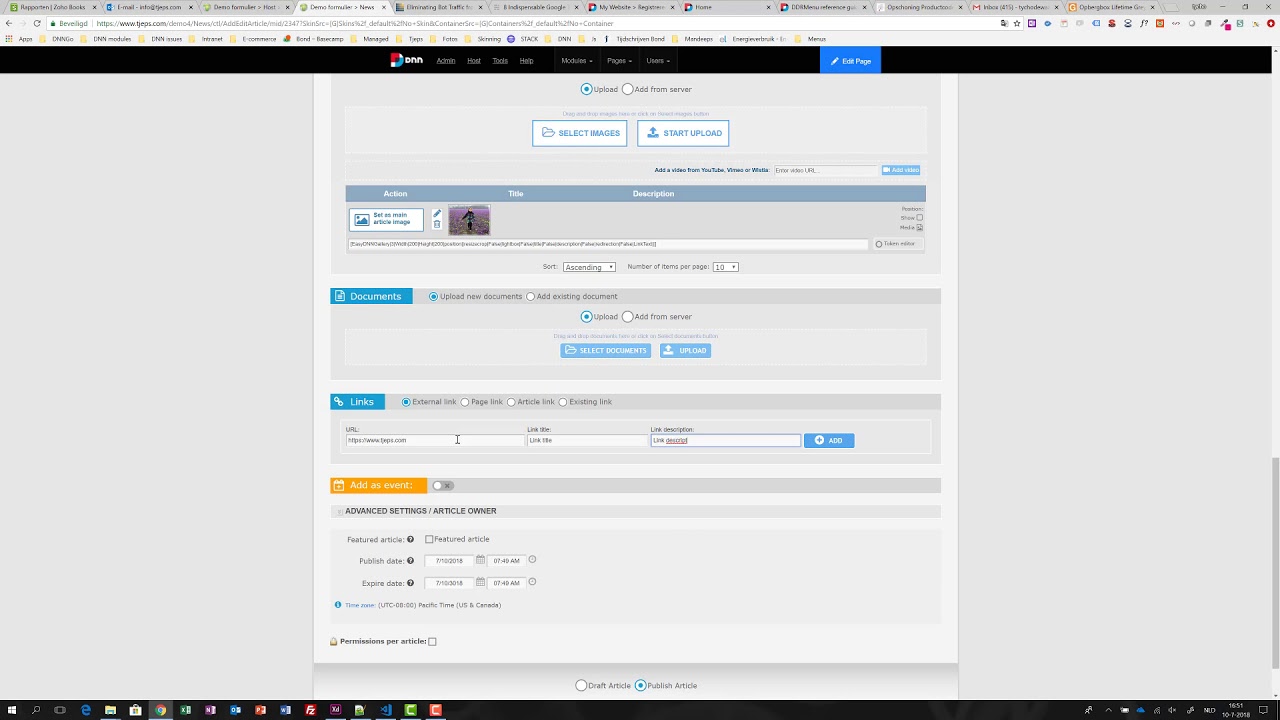This screenshot has width=1280, height=720.
Task: Open the Modules dropdown menu
Action: (577, 60)
